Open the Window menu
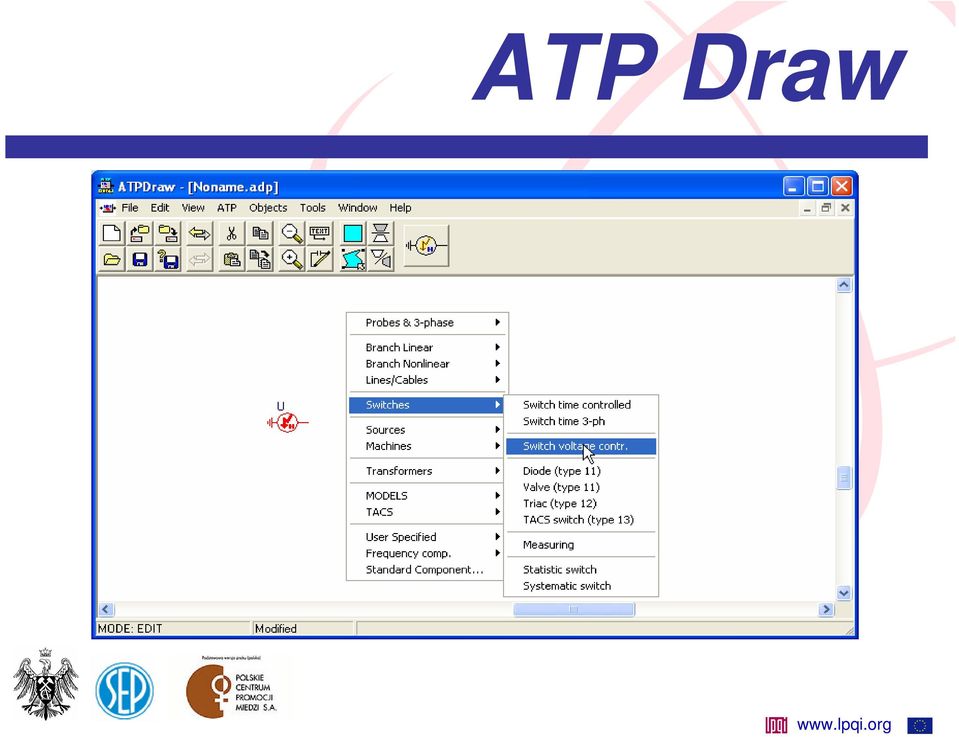 coord(358,208)
